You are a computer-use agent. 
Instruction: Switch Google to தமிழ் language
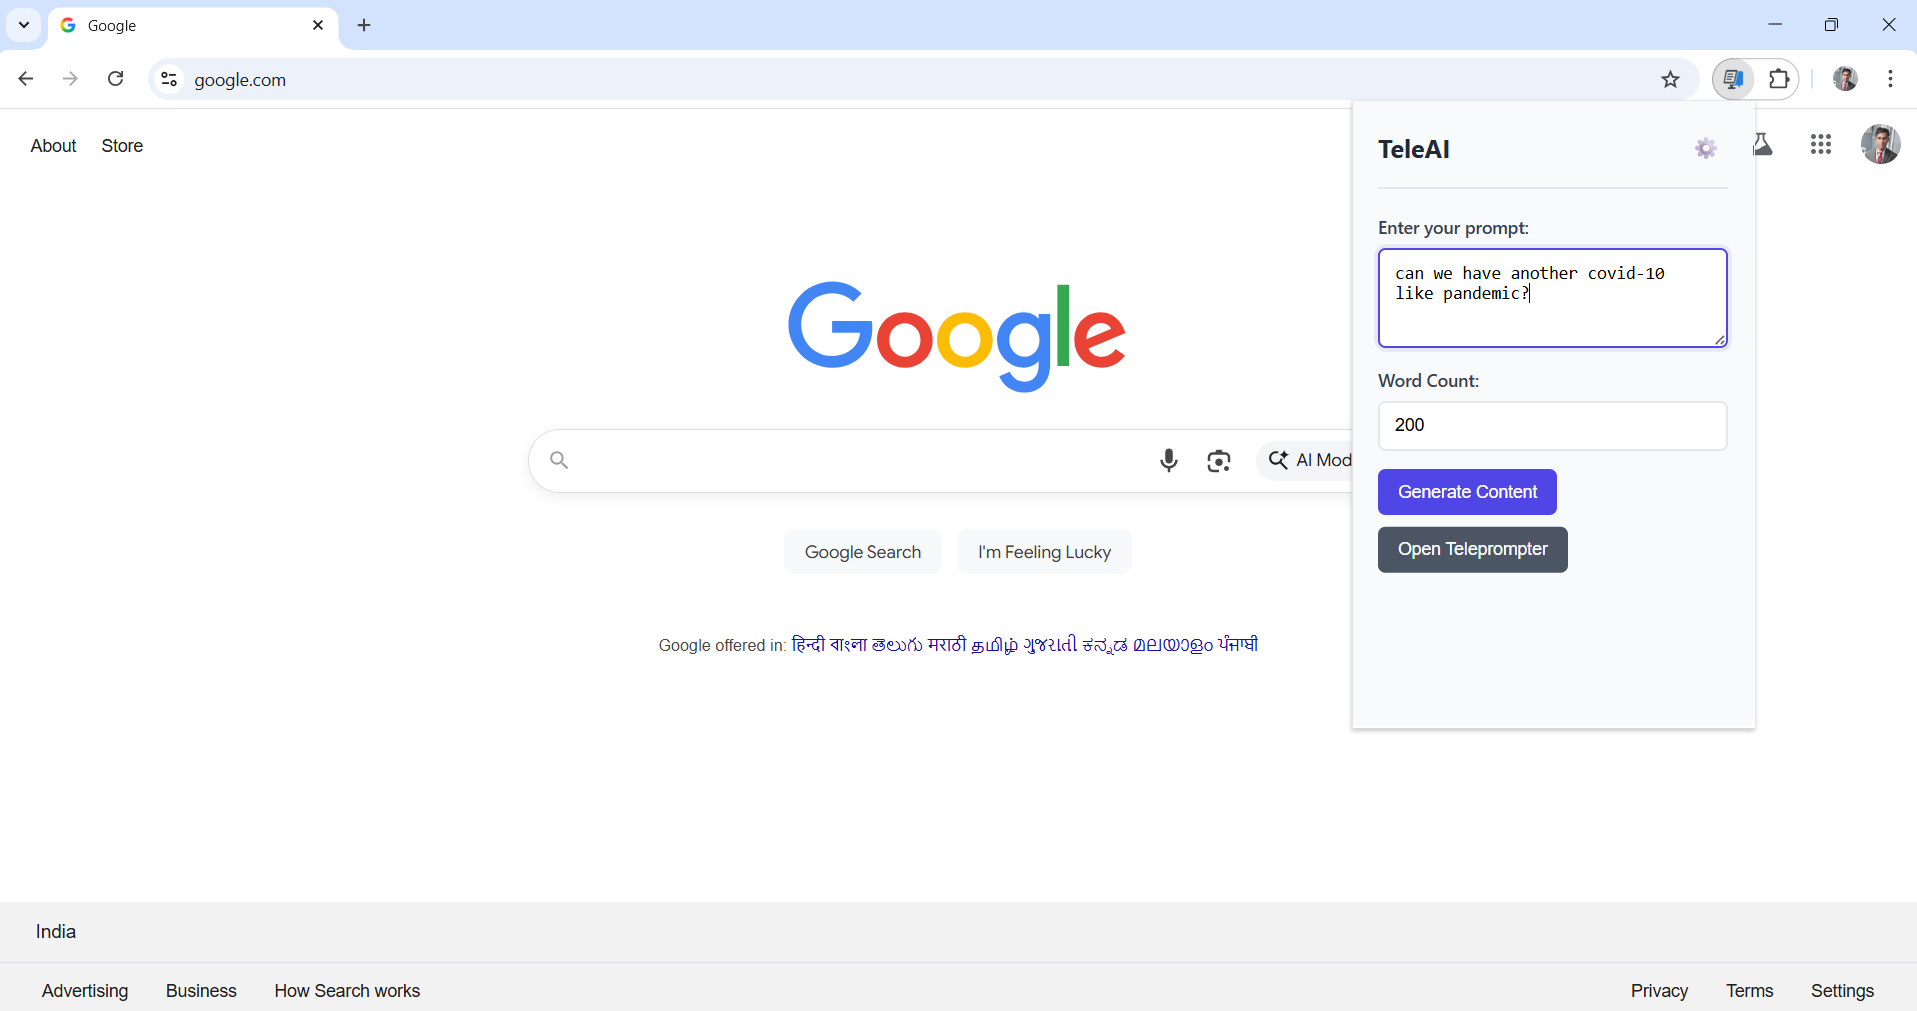995,645
